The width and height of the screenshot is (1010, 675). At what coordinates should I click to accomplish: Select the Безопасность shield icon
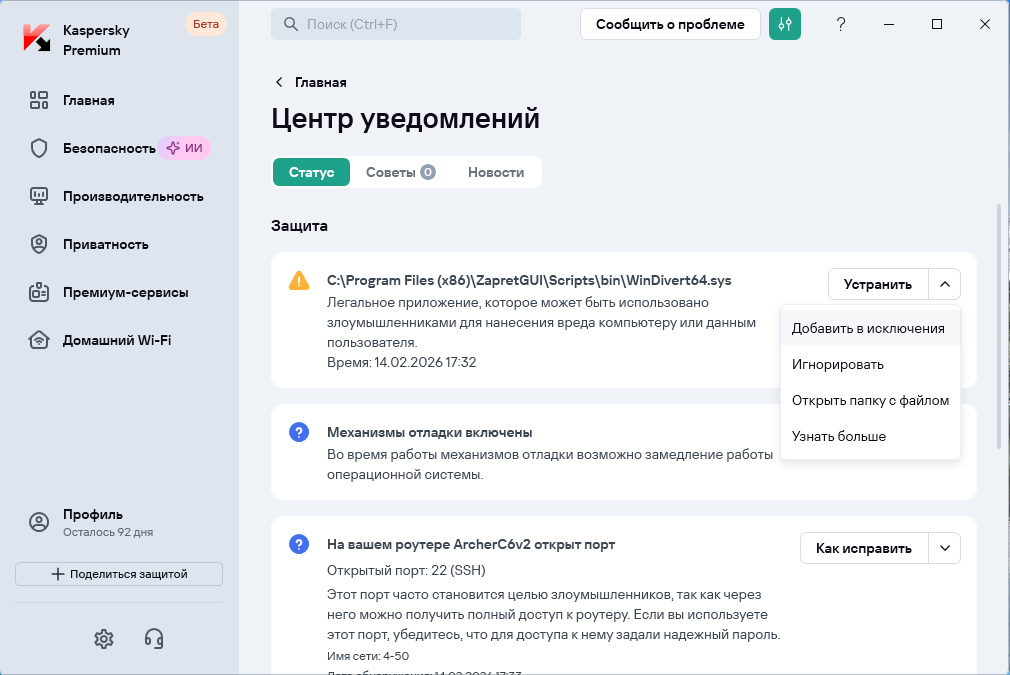40,148
